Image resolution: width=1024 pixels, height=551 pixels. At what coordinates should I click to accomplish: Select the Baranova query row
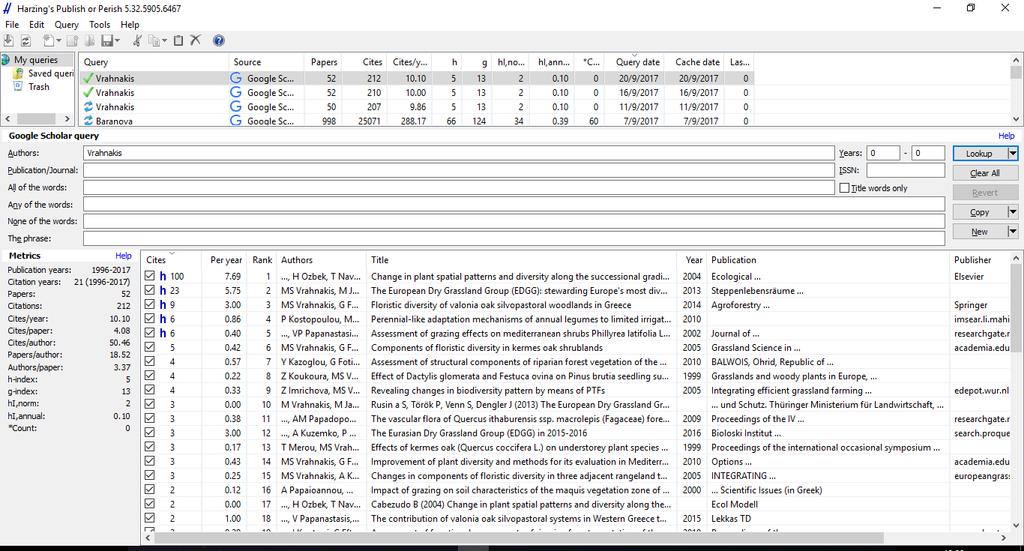(x=418, y=121)
